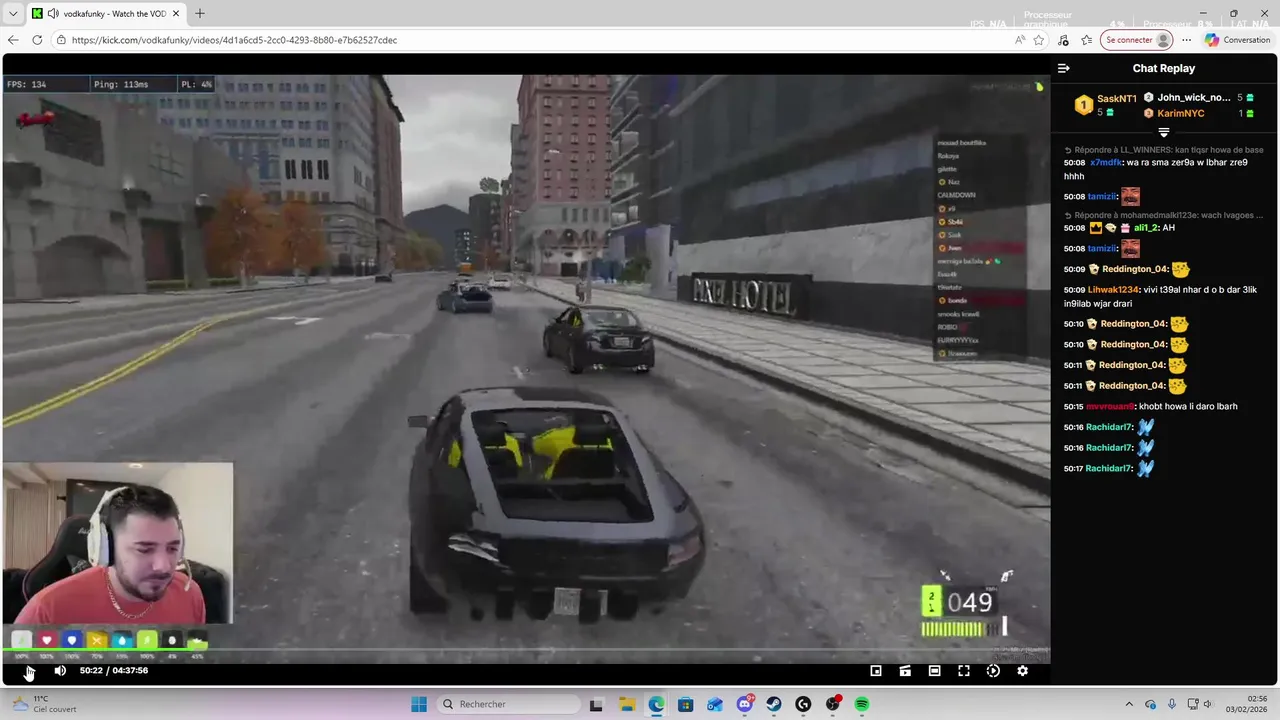
Task: Switch to Microsoft Edge on taskbar
Action: coord(656,704)
